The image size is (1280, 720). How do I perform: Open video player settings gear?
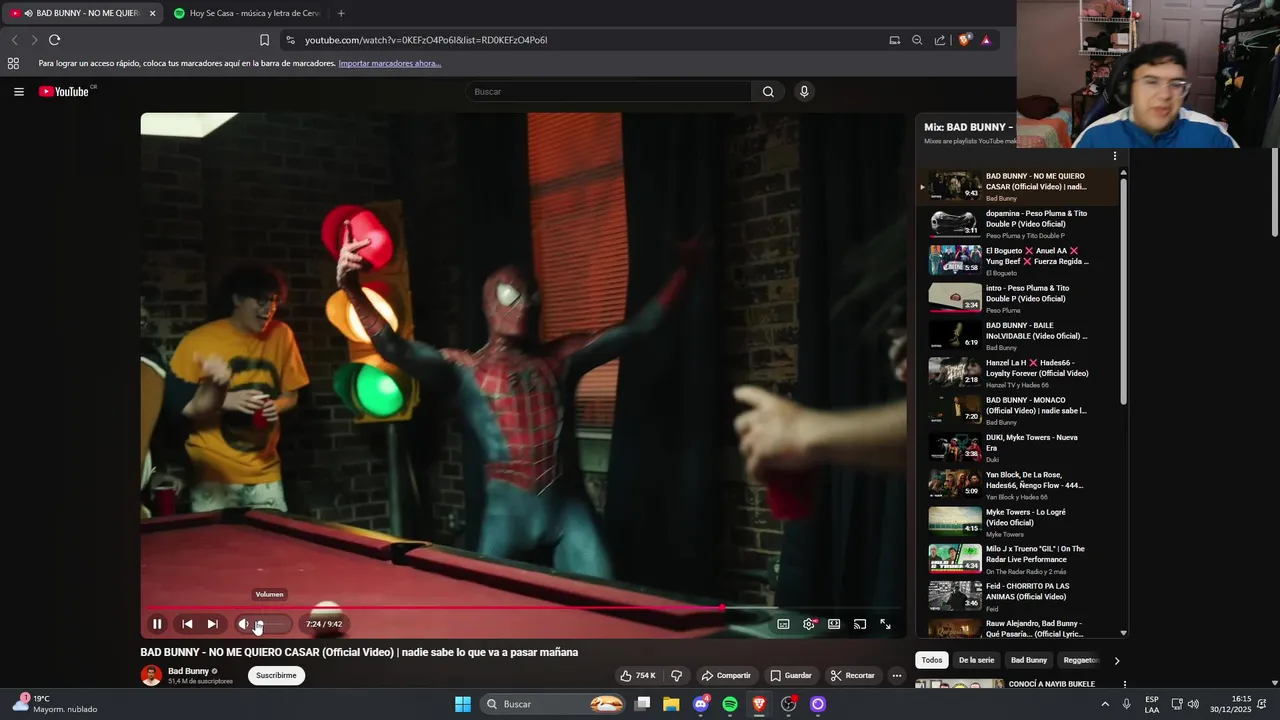coord(809,624)
